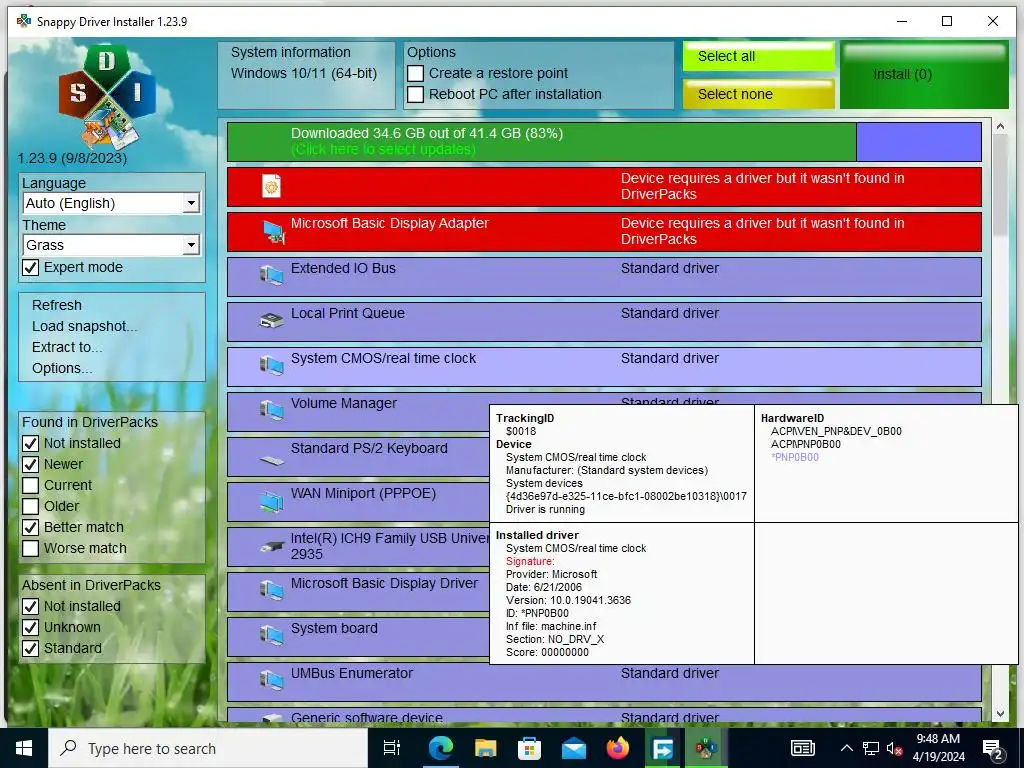Uncheck the Unknown filter
This screenshot has width=1024, height=768.
click(30, 627)
